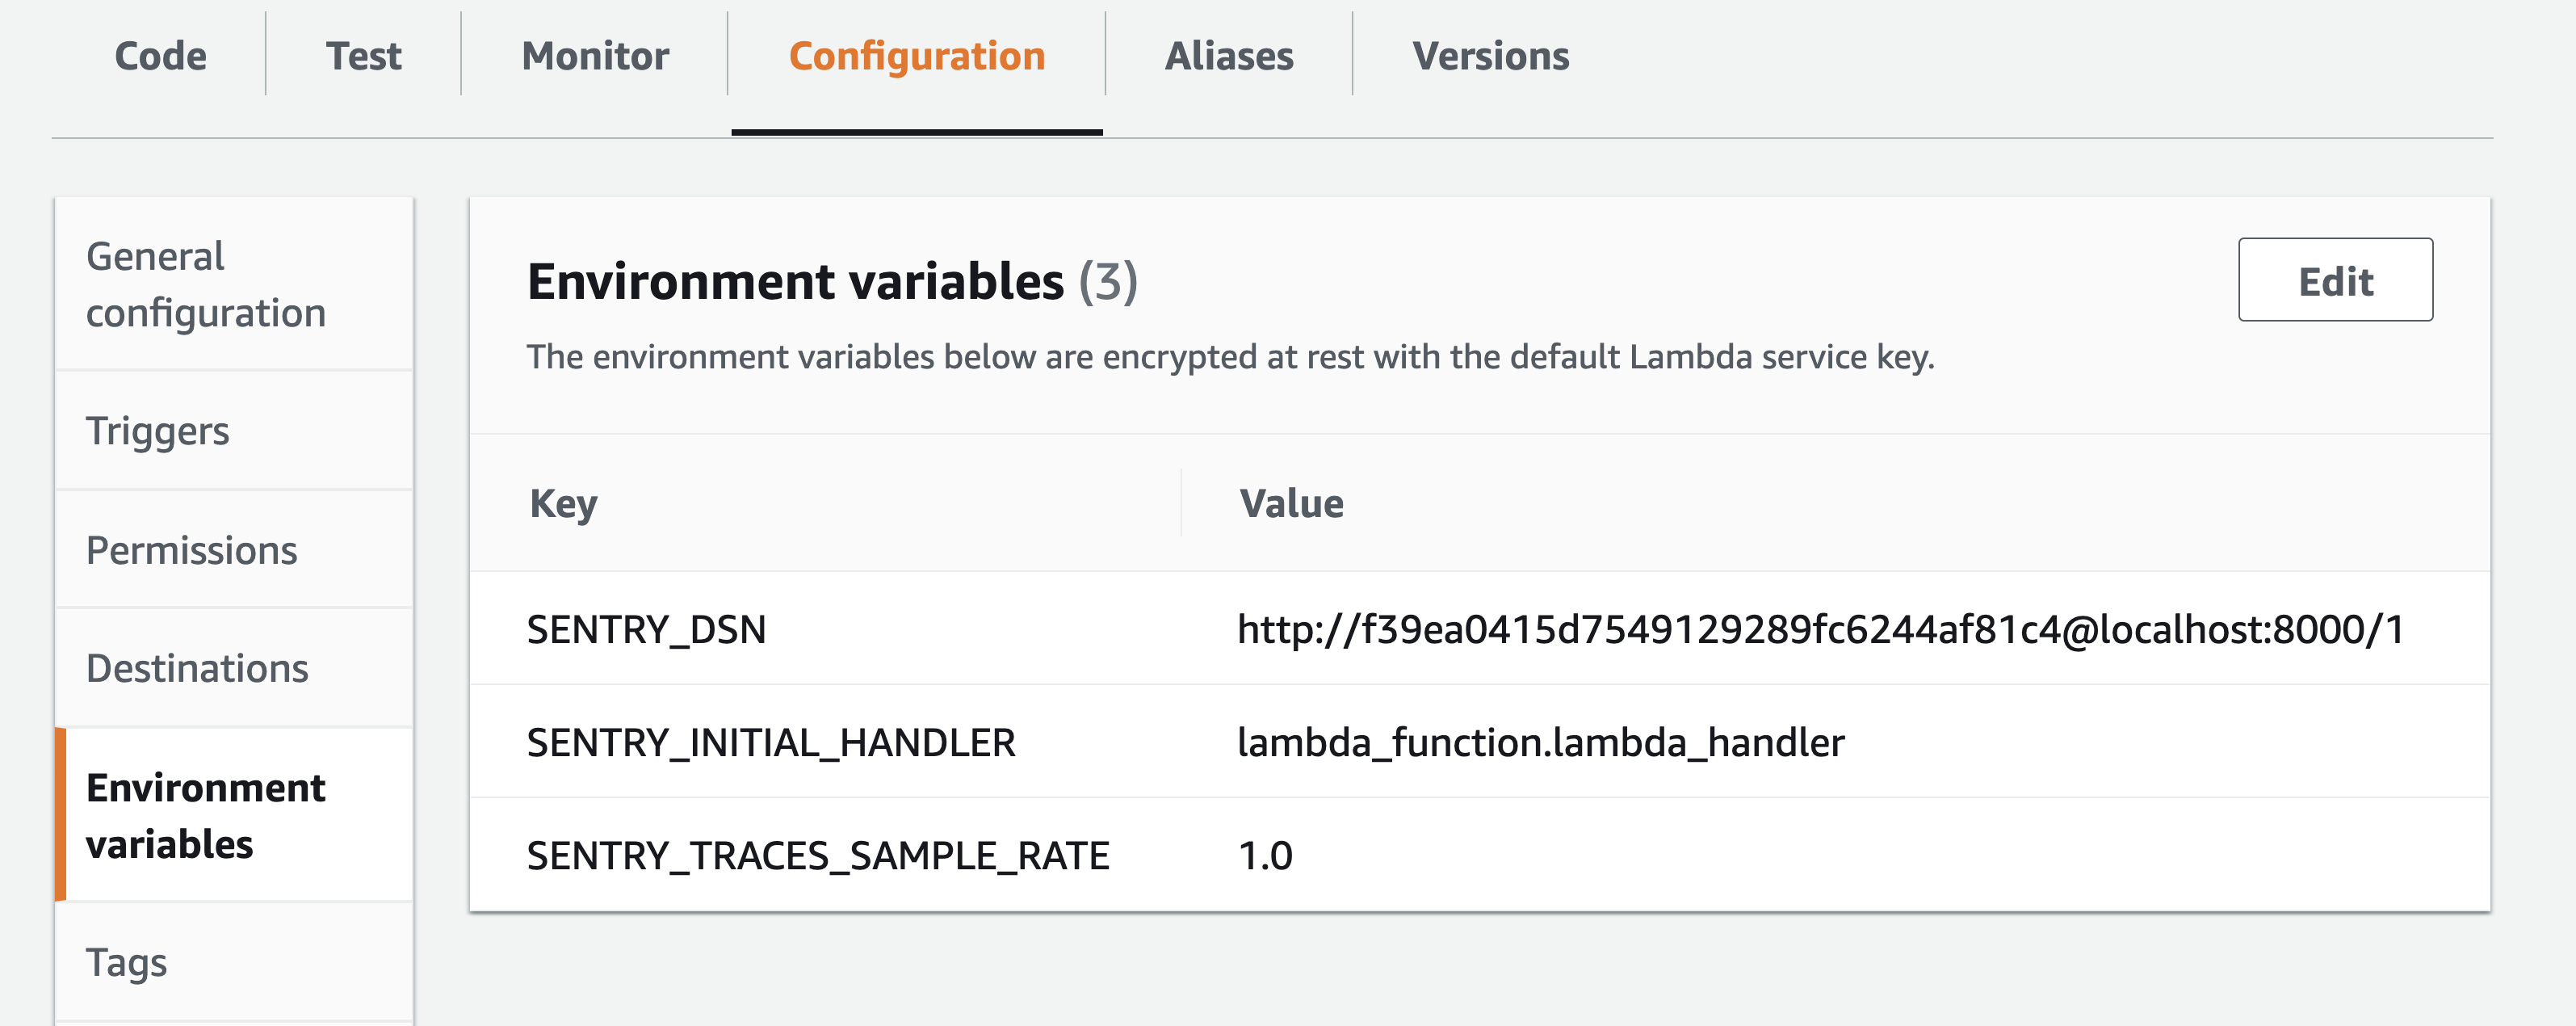Click the Value column header

pyautogui.click(x=1291, y=503)
